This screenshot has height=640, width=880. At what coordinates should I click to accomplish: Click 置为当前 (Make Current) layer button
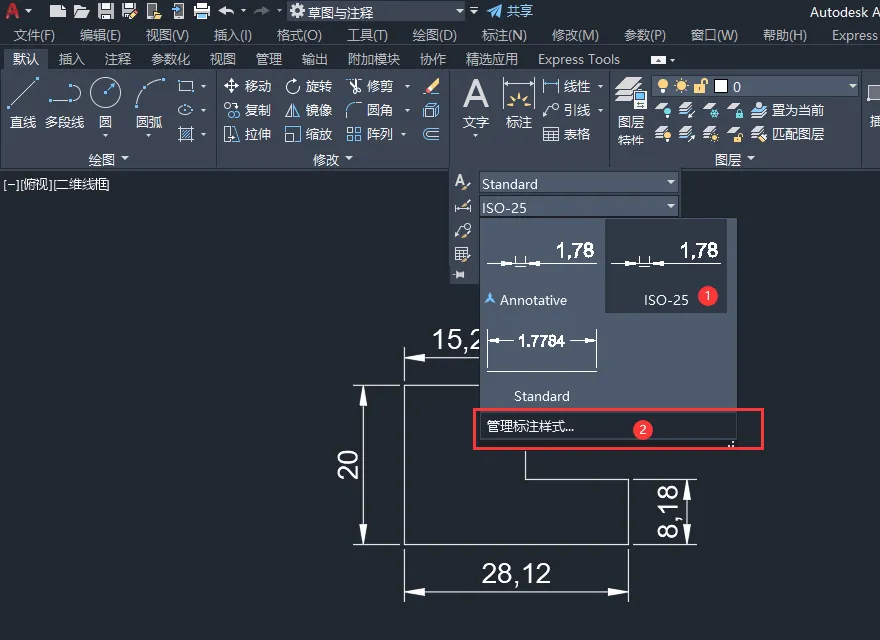[x=788, y=110]
